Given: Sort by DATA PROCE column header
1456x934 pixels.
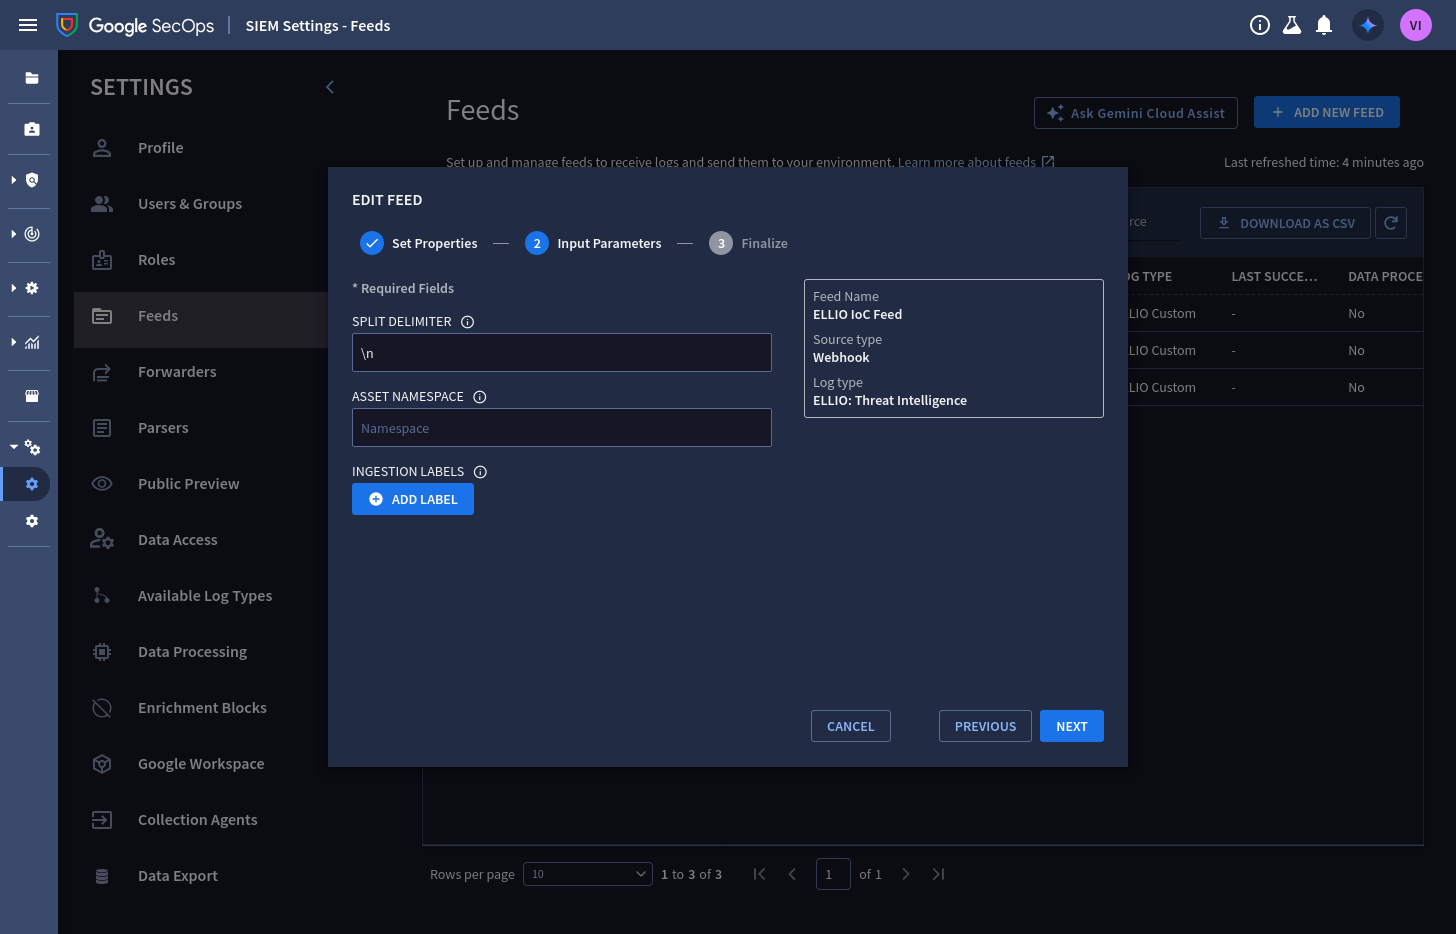Looking at the screenshot, I should click(x=1385, y=277).
